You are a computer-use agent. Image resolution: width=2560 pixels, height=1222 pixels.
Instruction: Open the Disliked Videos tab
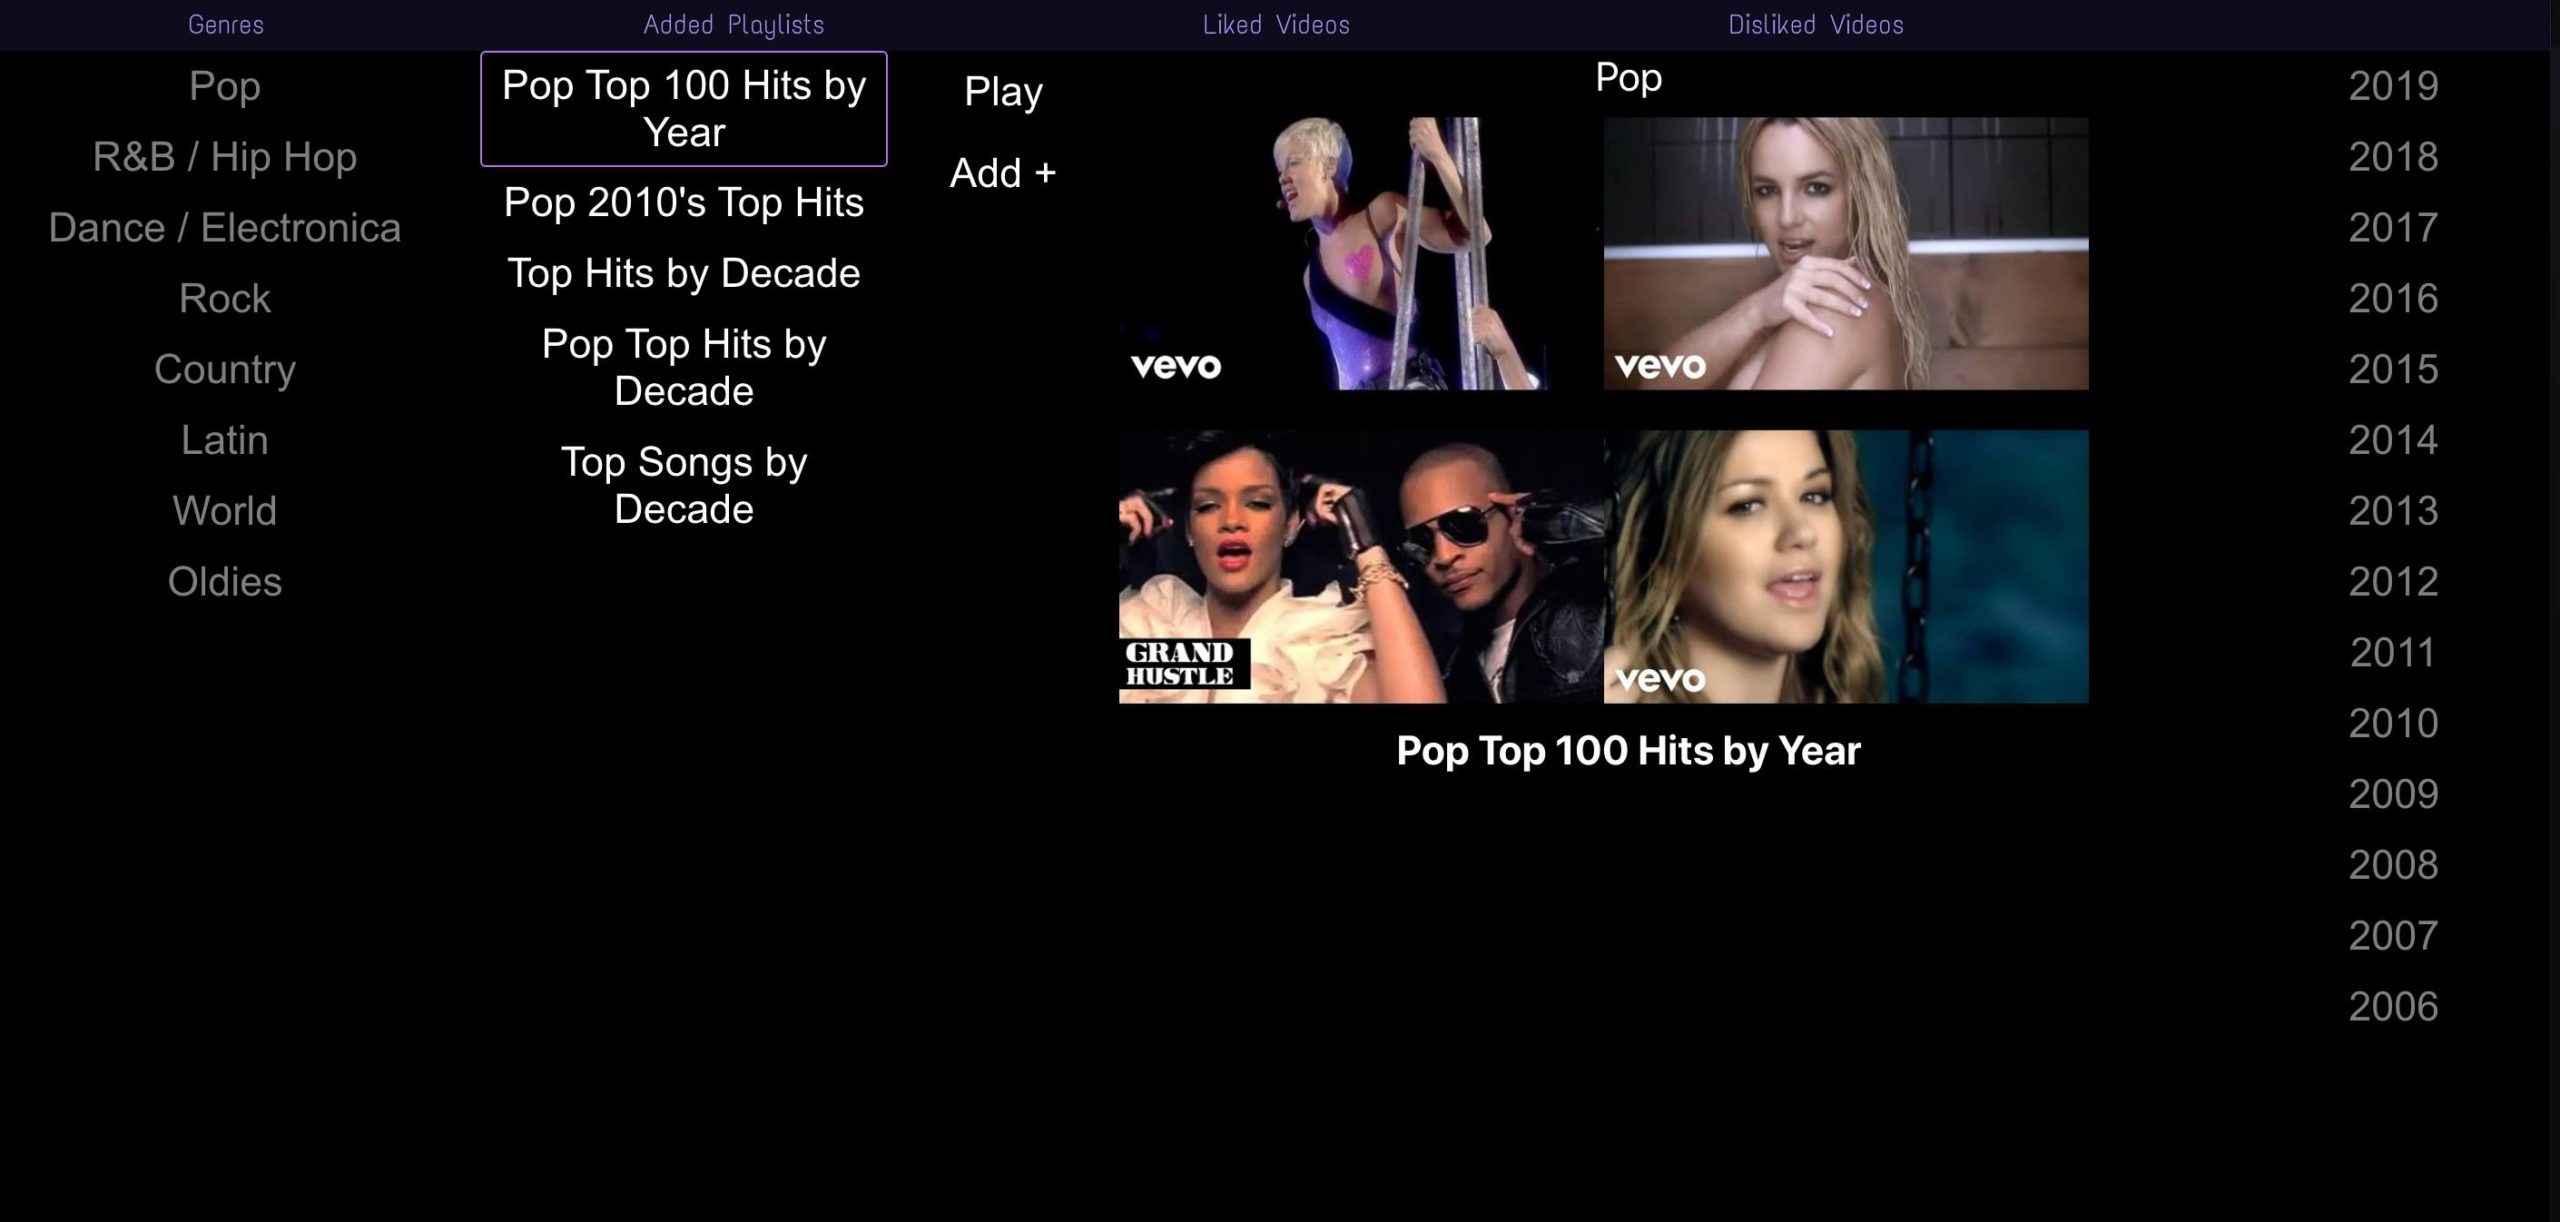pos(1816,25)
